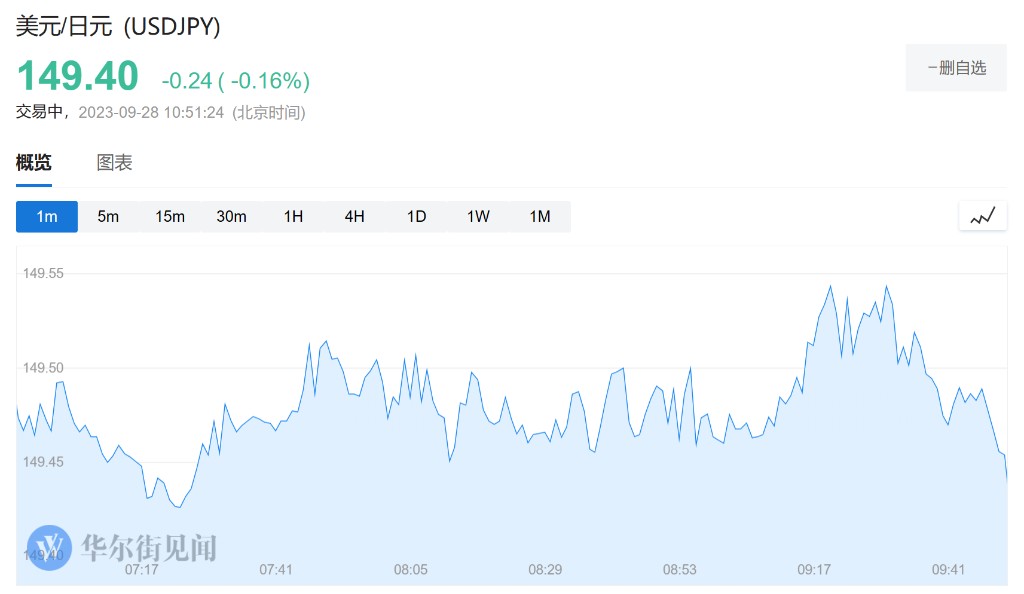The image size is (1024, 594).
Task: Click the 09:17 time axis label
Action: tap(814, 570)
